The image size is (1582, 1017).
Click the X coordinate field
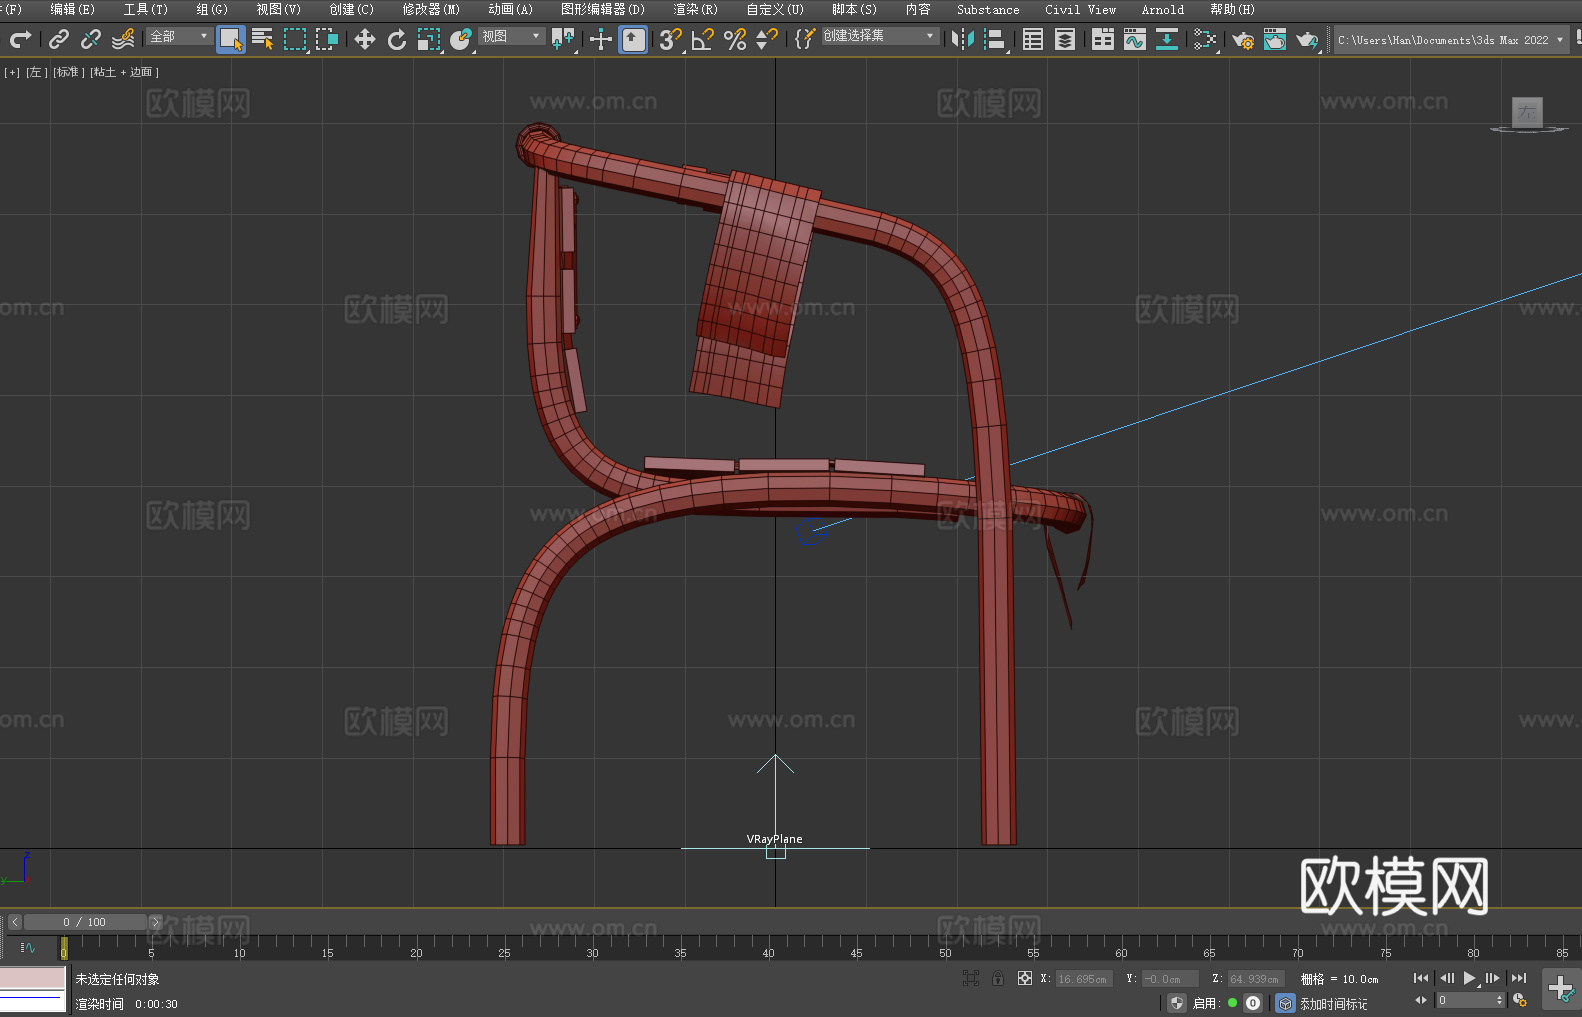1084,979
